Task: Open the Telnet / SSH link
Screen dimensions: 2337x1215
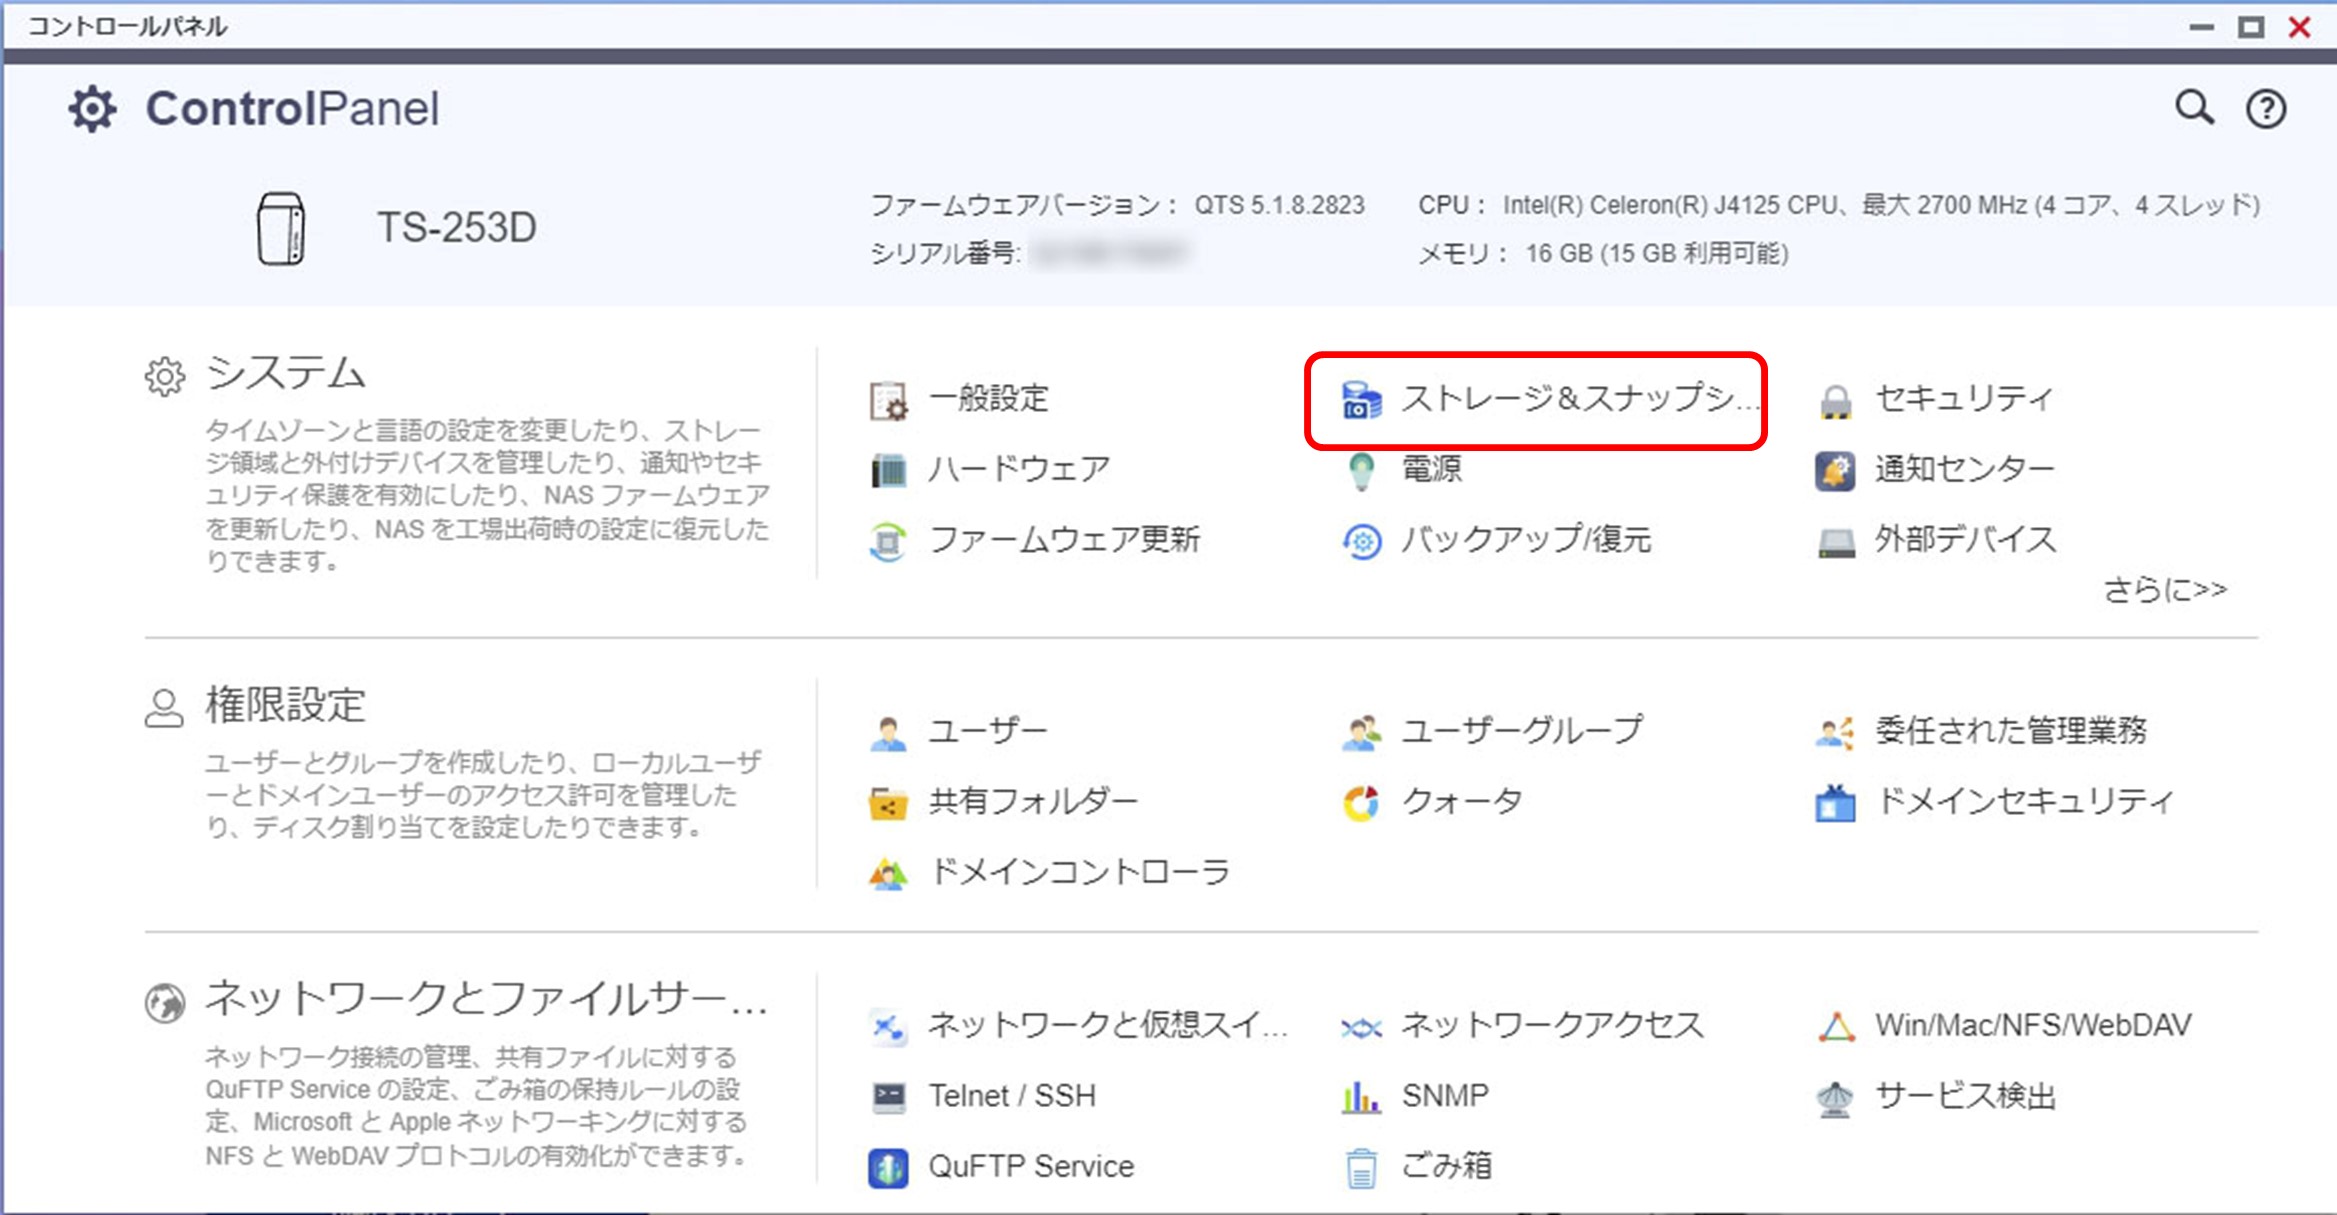Action: [1011, 1096]
